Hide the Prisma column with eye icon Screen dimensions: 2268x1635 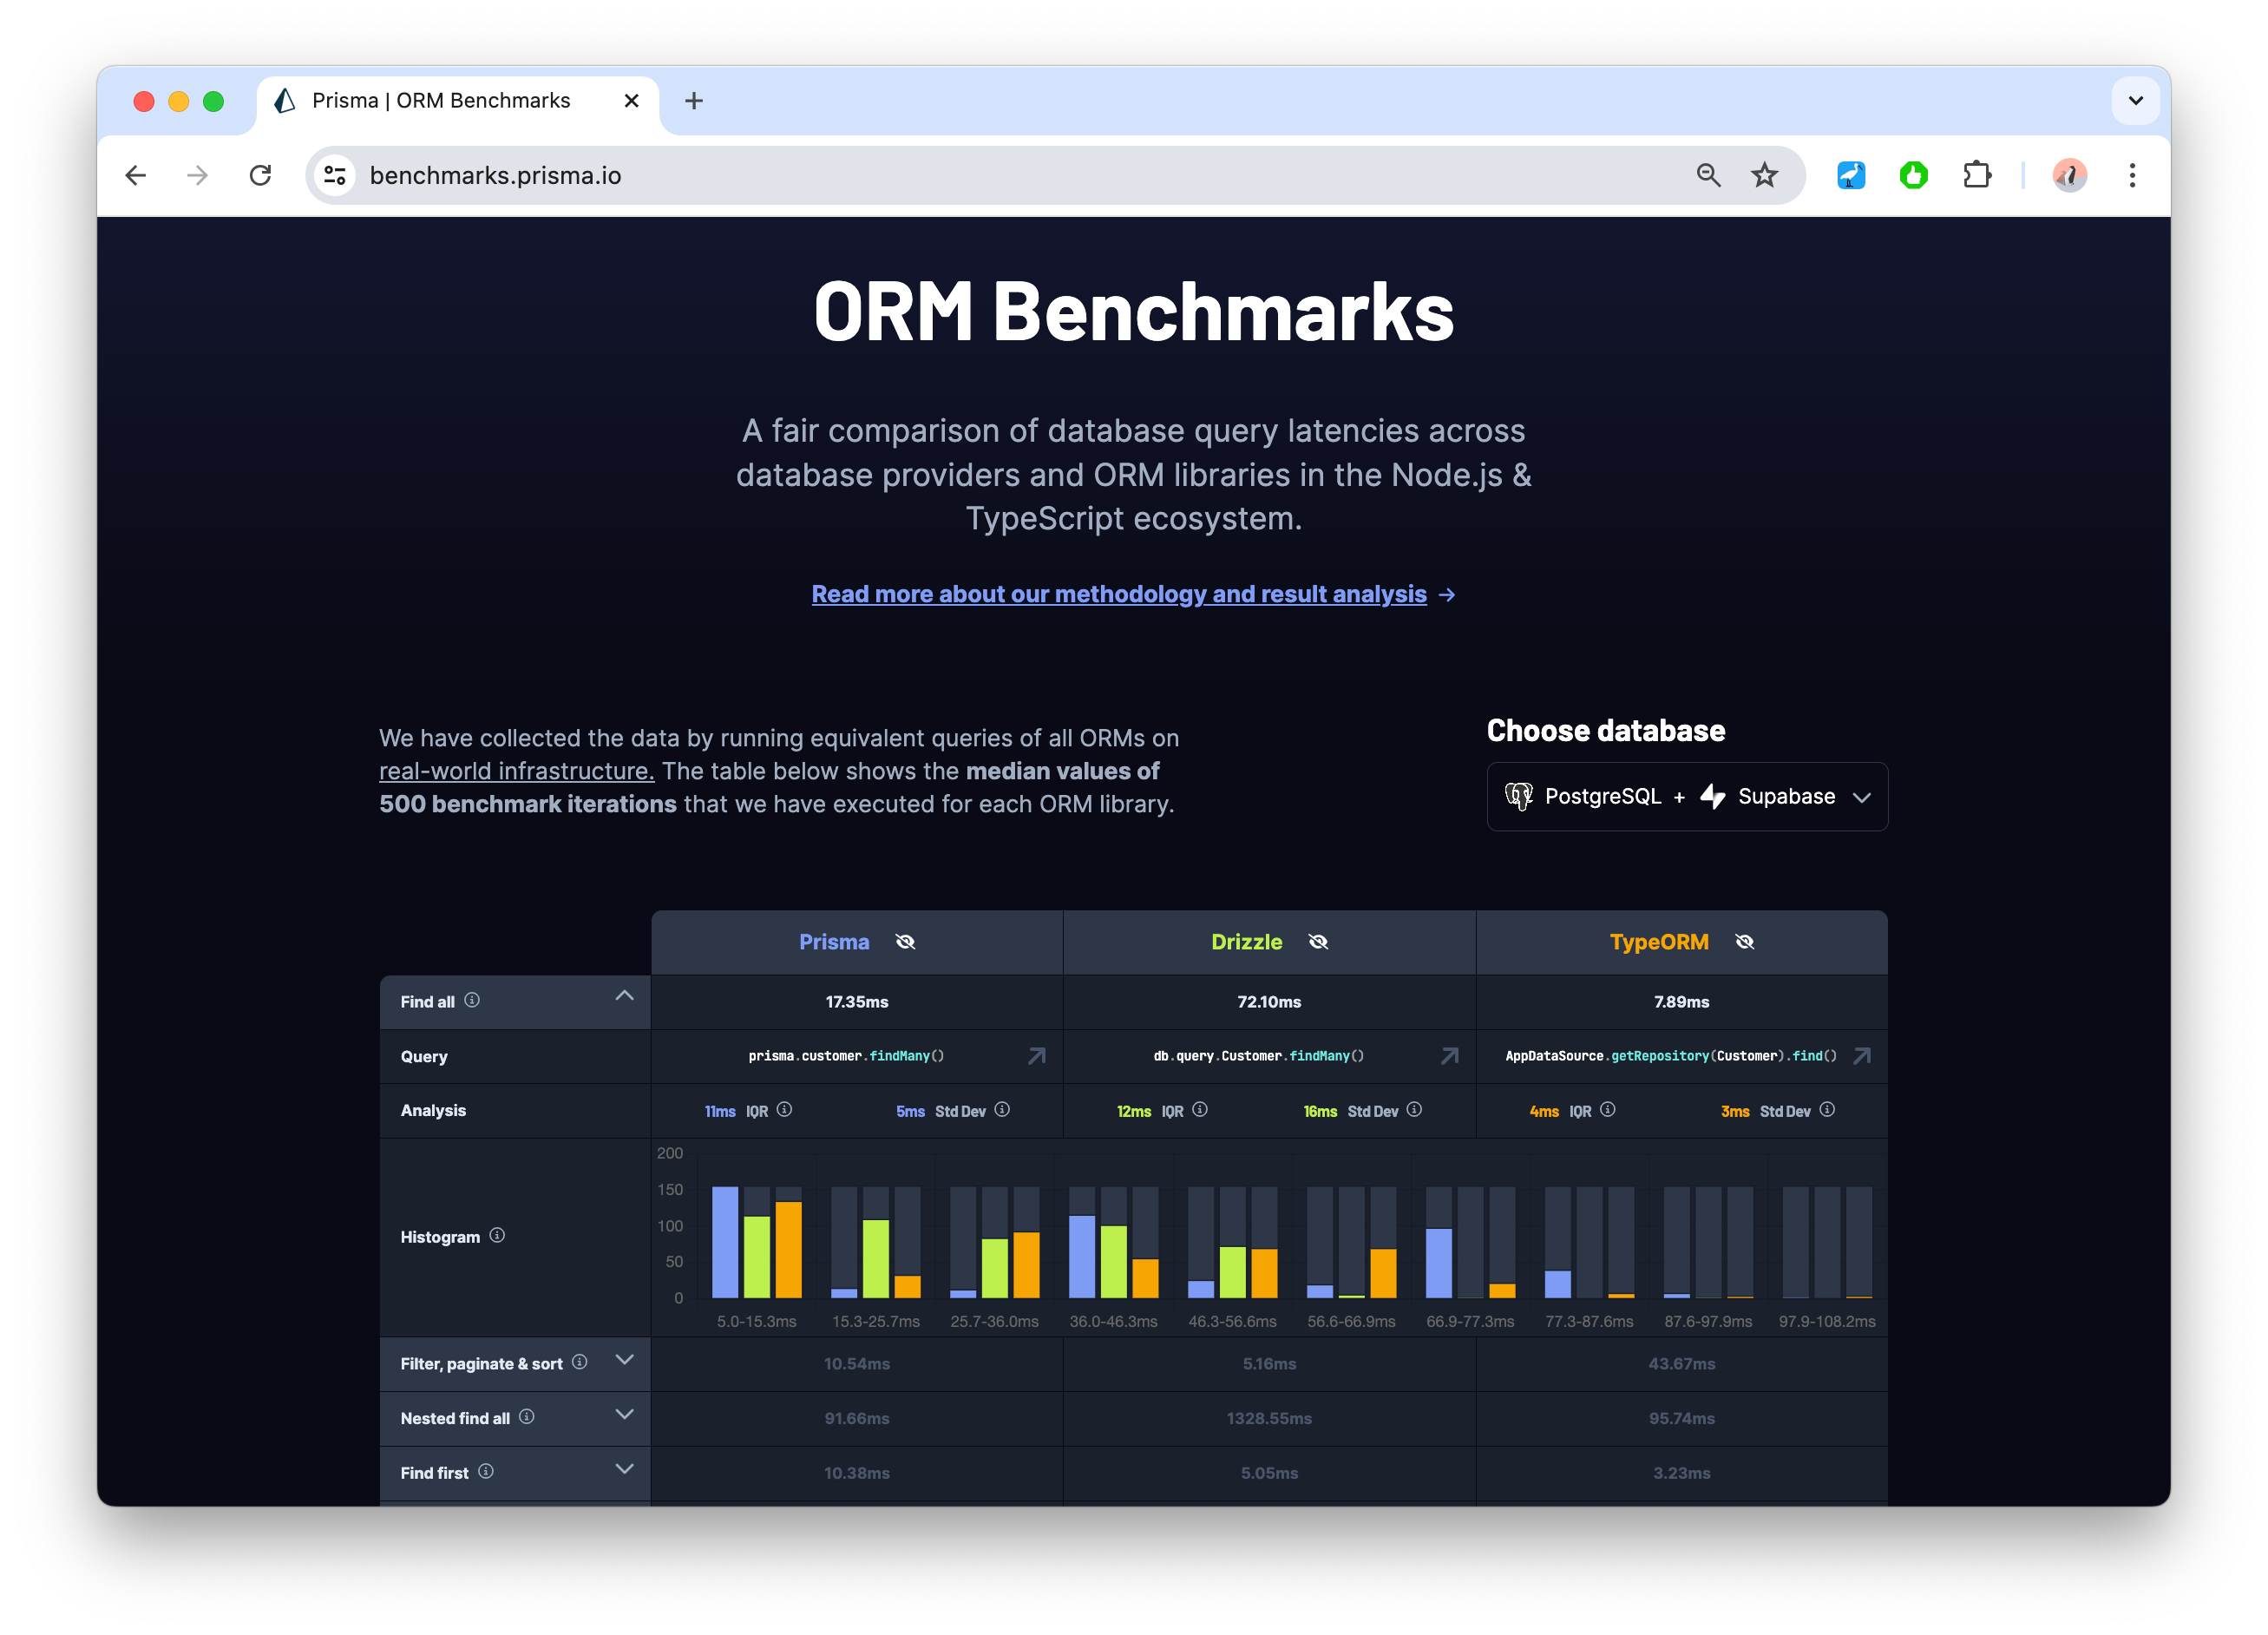(x=905, y=942)
